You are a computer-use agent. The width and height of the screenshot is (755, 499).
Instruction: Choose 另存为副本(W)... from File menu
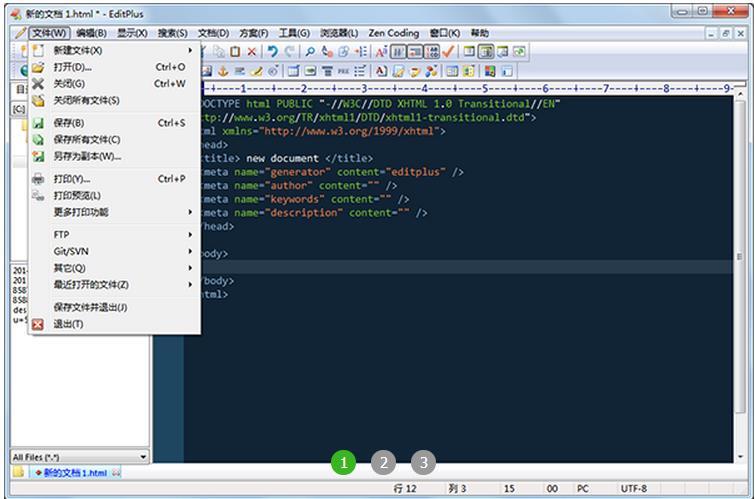point(87,156)
